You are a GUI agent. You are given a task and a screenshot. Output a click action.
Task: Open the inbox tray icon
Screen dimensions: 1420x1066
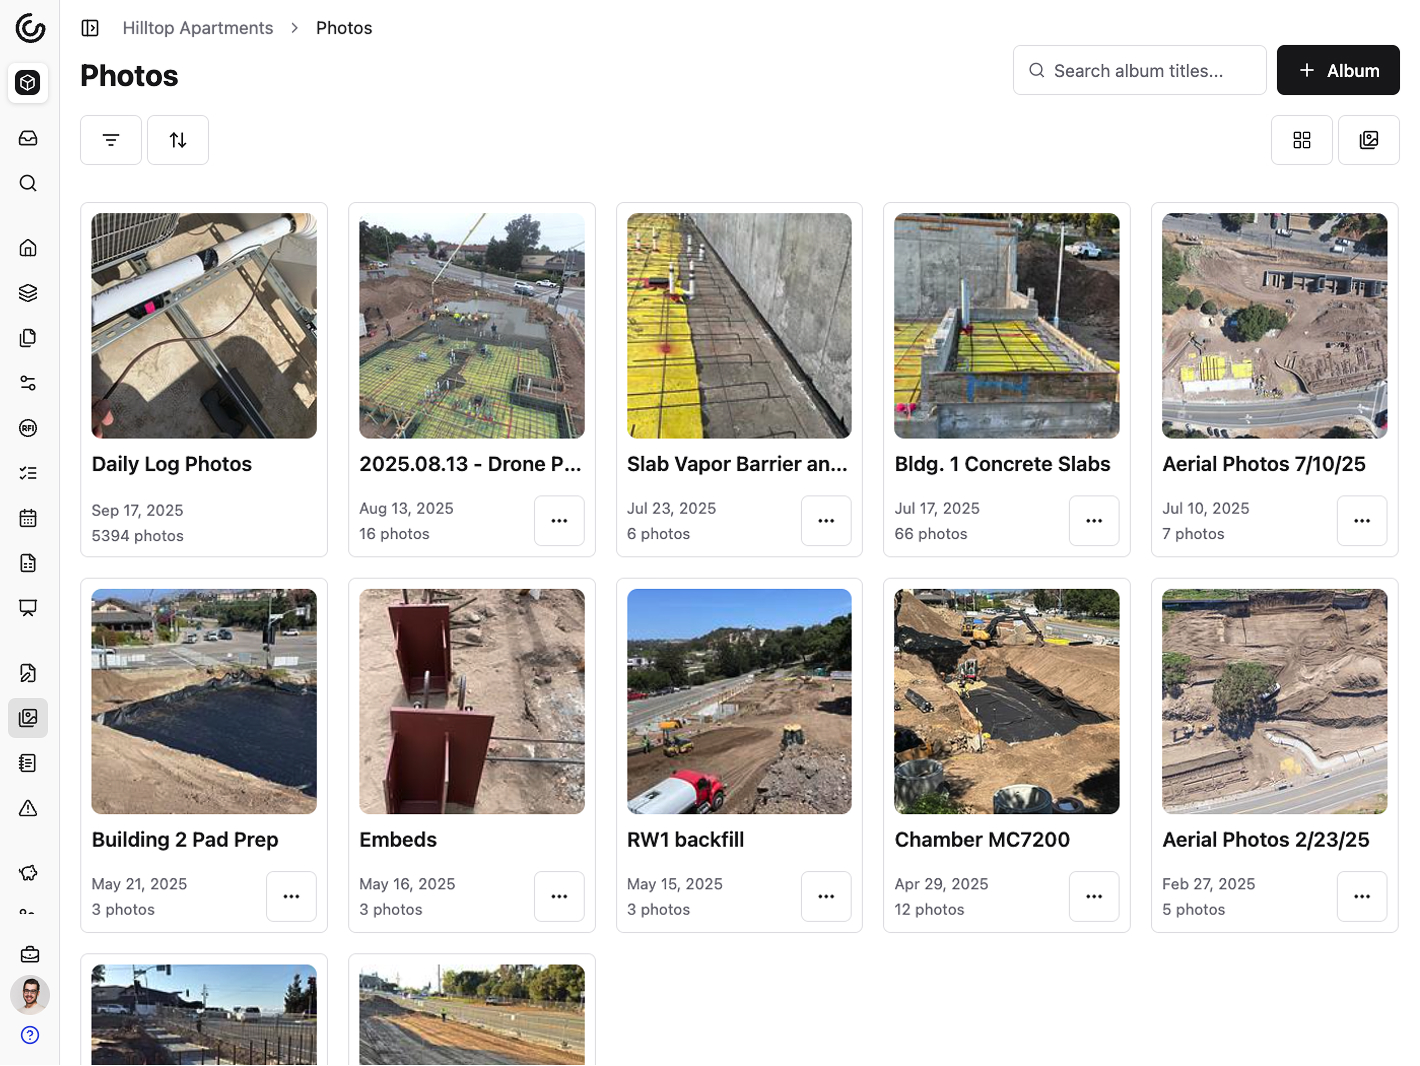point(28,138)
